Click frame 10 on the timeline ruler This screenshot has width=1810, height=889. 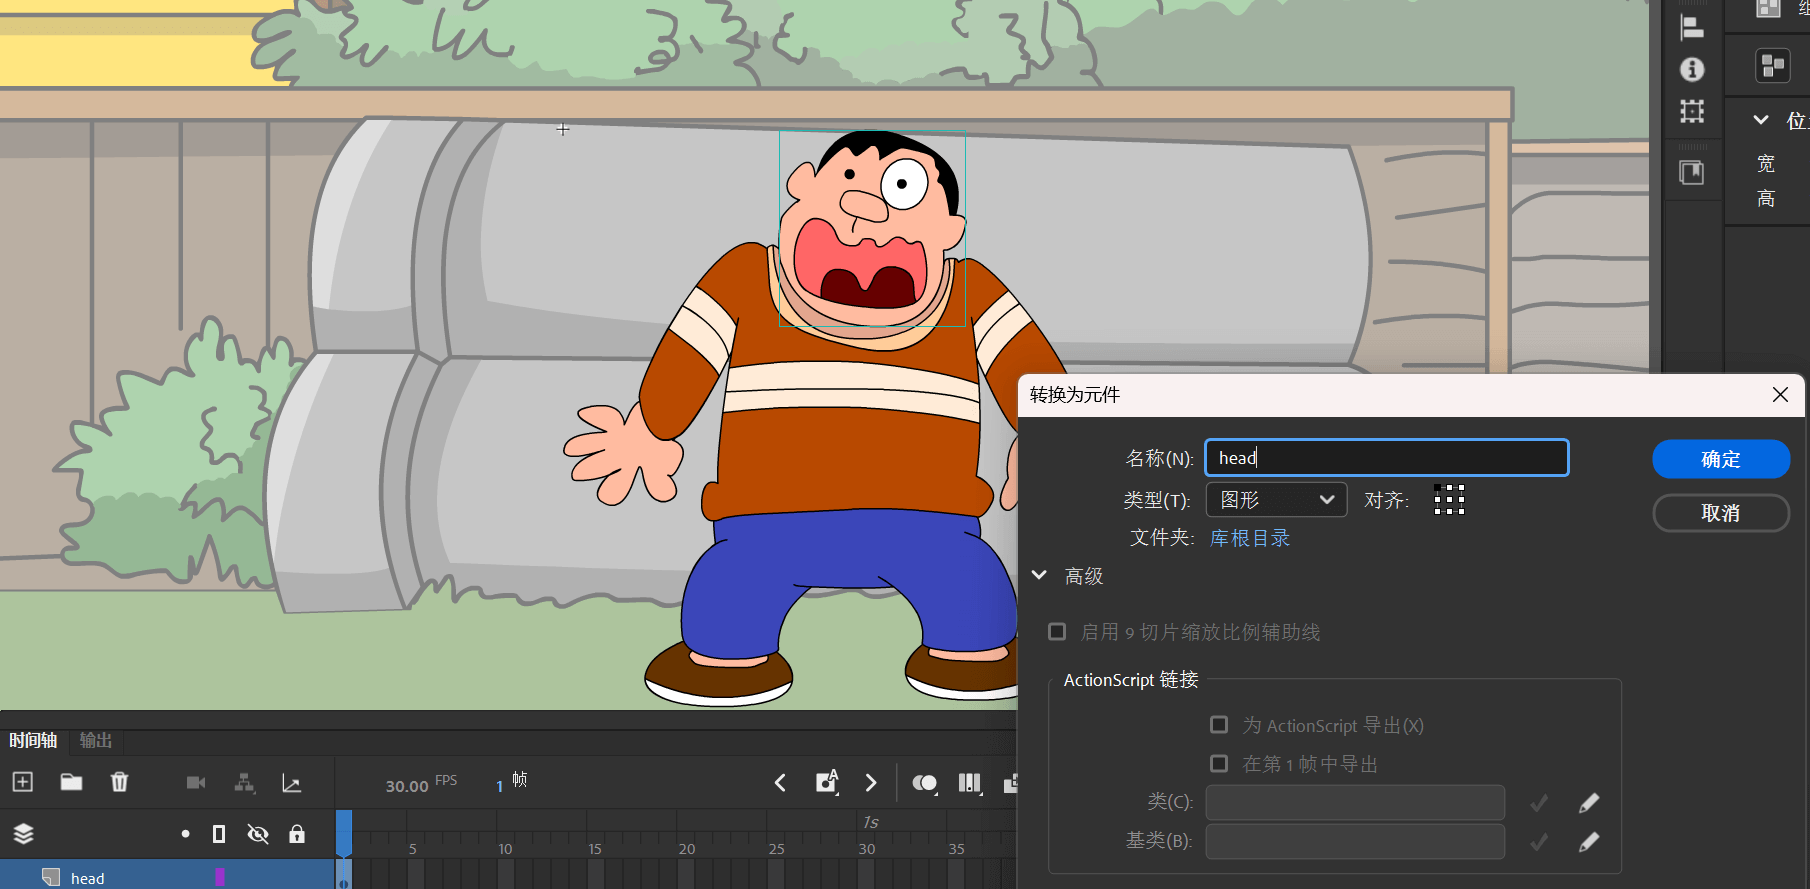pyautogui.click(x=505, y=848)
